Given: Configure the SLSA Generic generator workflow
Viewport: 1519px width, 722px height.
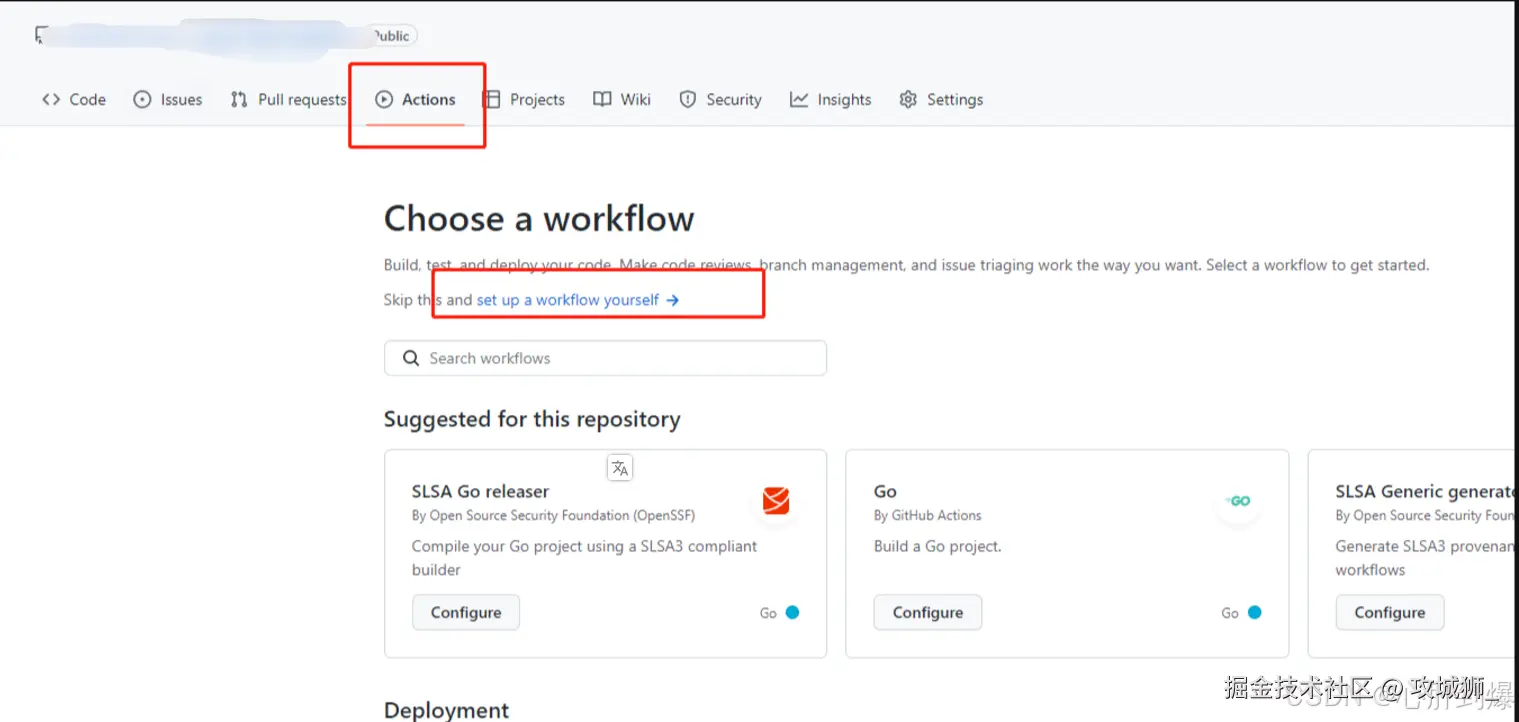Looking at the screenshot, I should [x=1390, y=612].
